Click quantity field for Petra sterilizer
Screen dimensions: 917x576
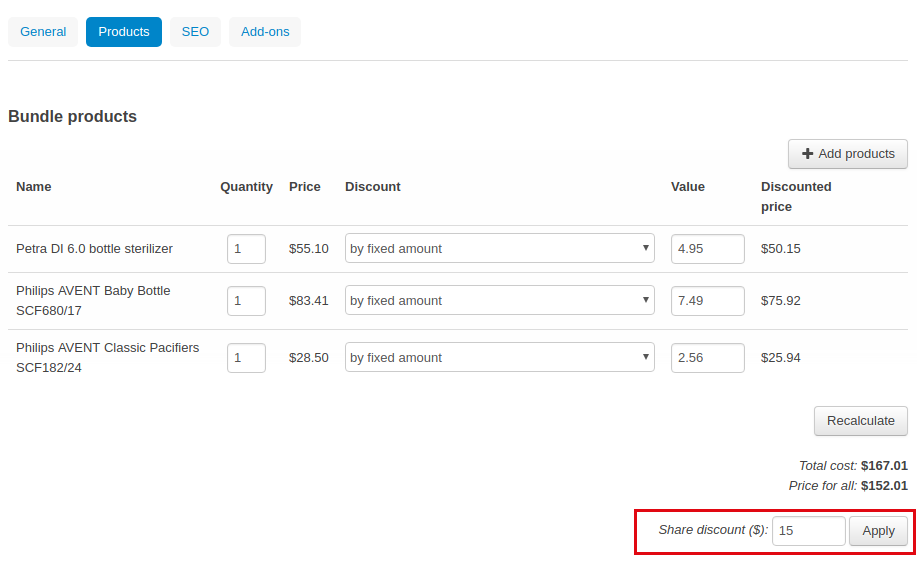tap(246, 249)
